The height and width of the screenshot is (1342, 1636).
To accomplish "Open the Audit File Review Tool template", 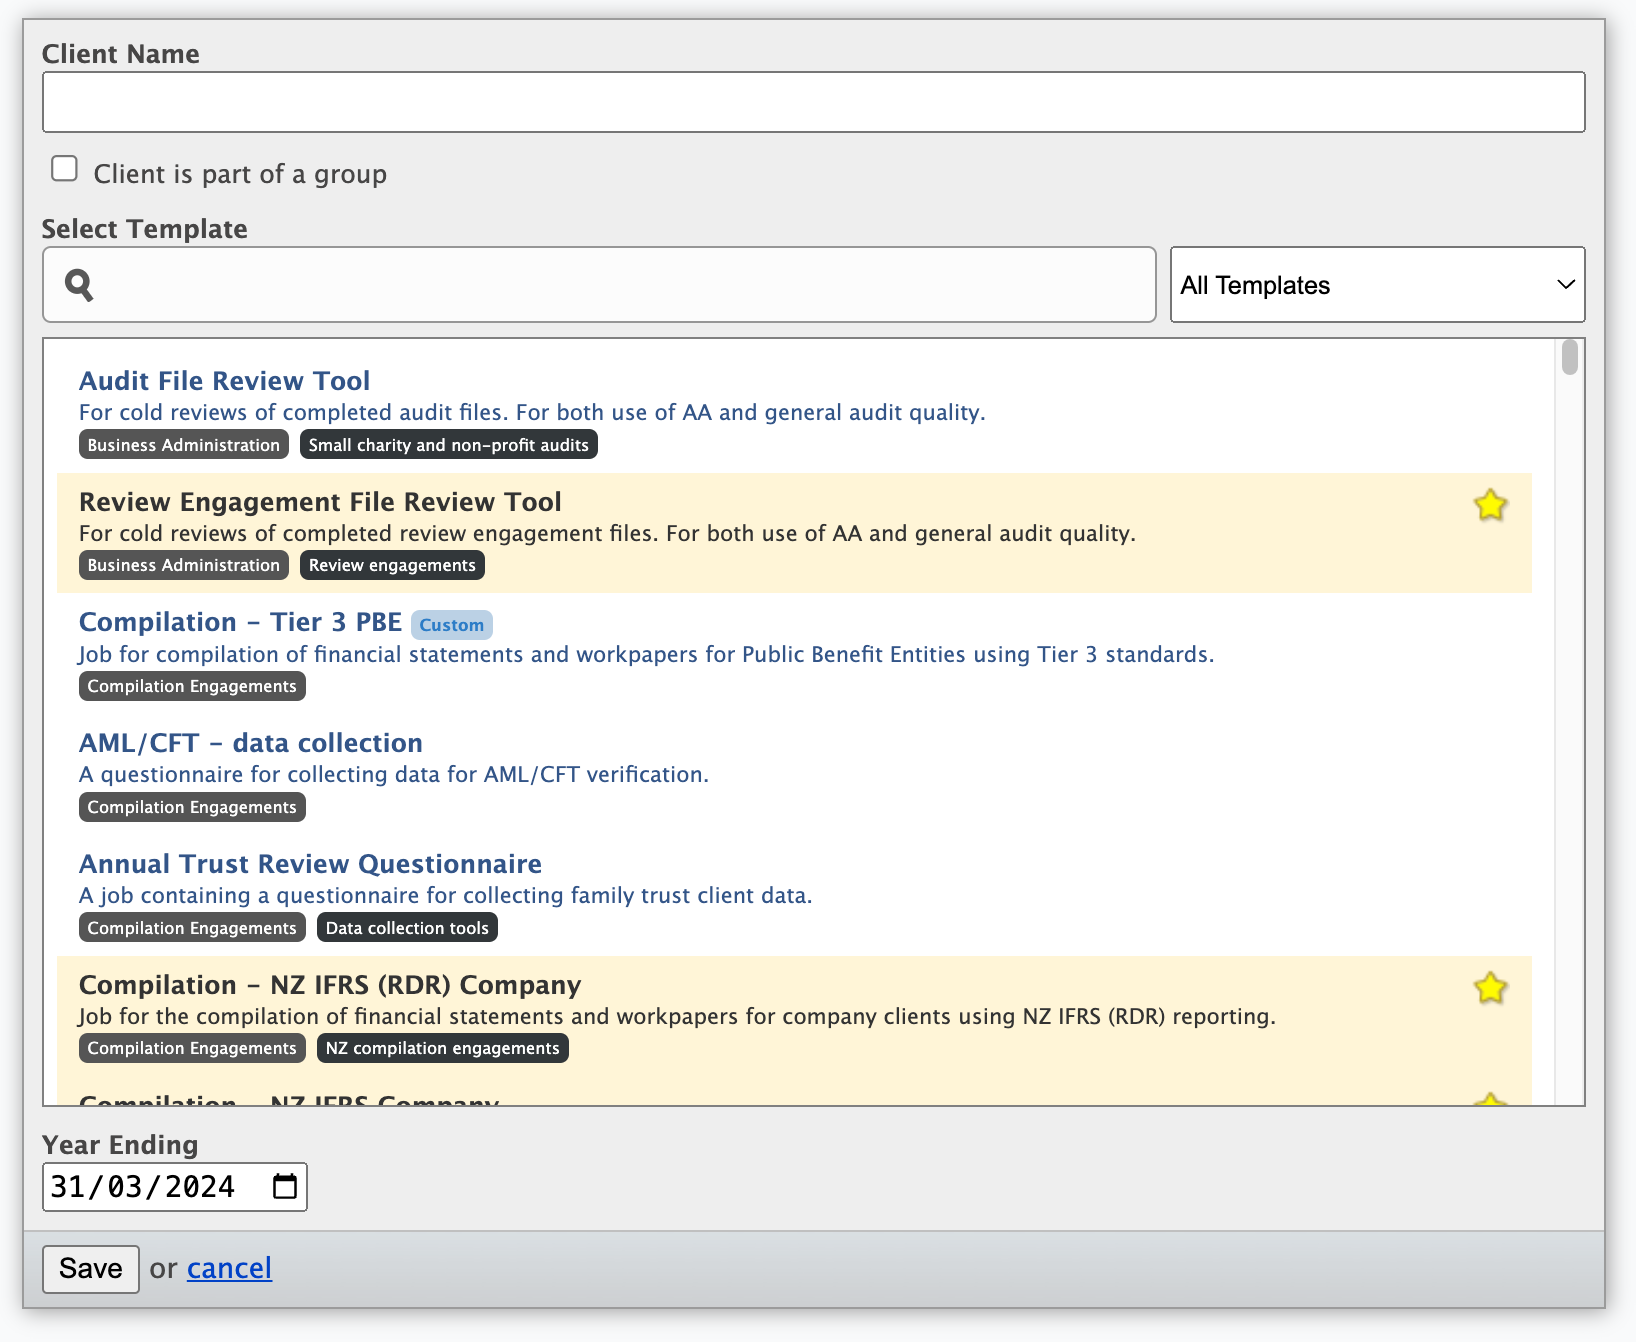I will [x=224, y=381].
